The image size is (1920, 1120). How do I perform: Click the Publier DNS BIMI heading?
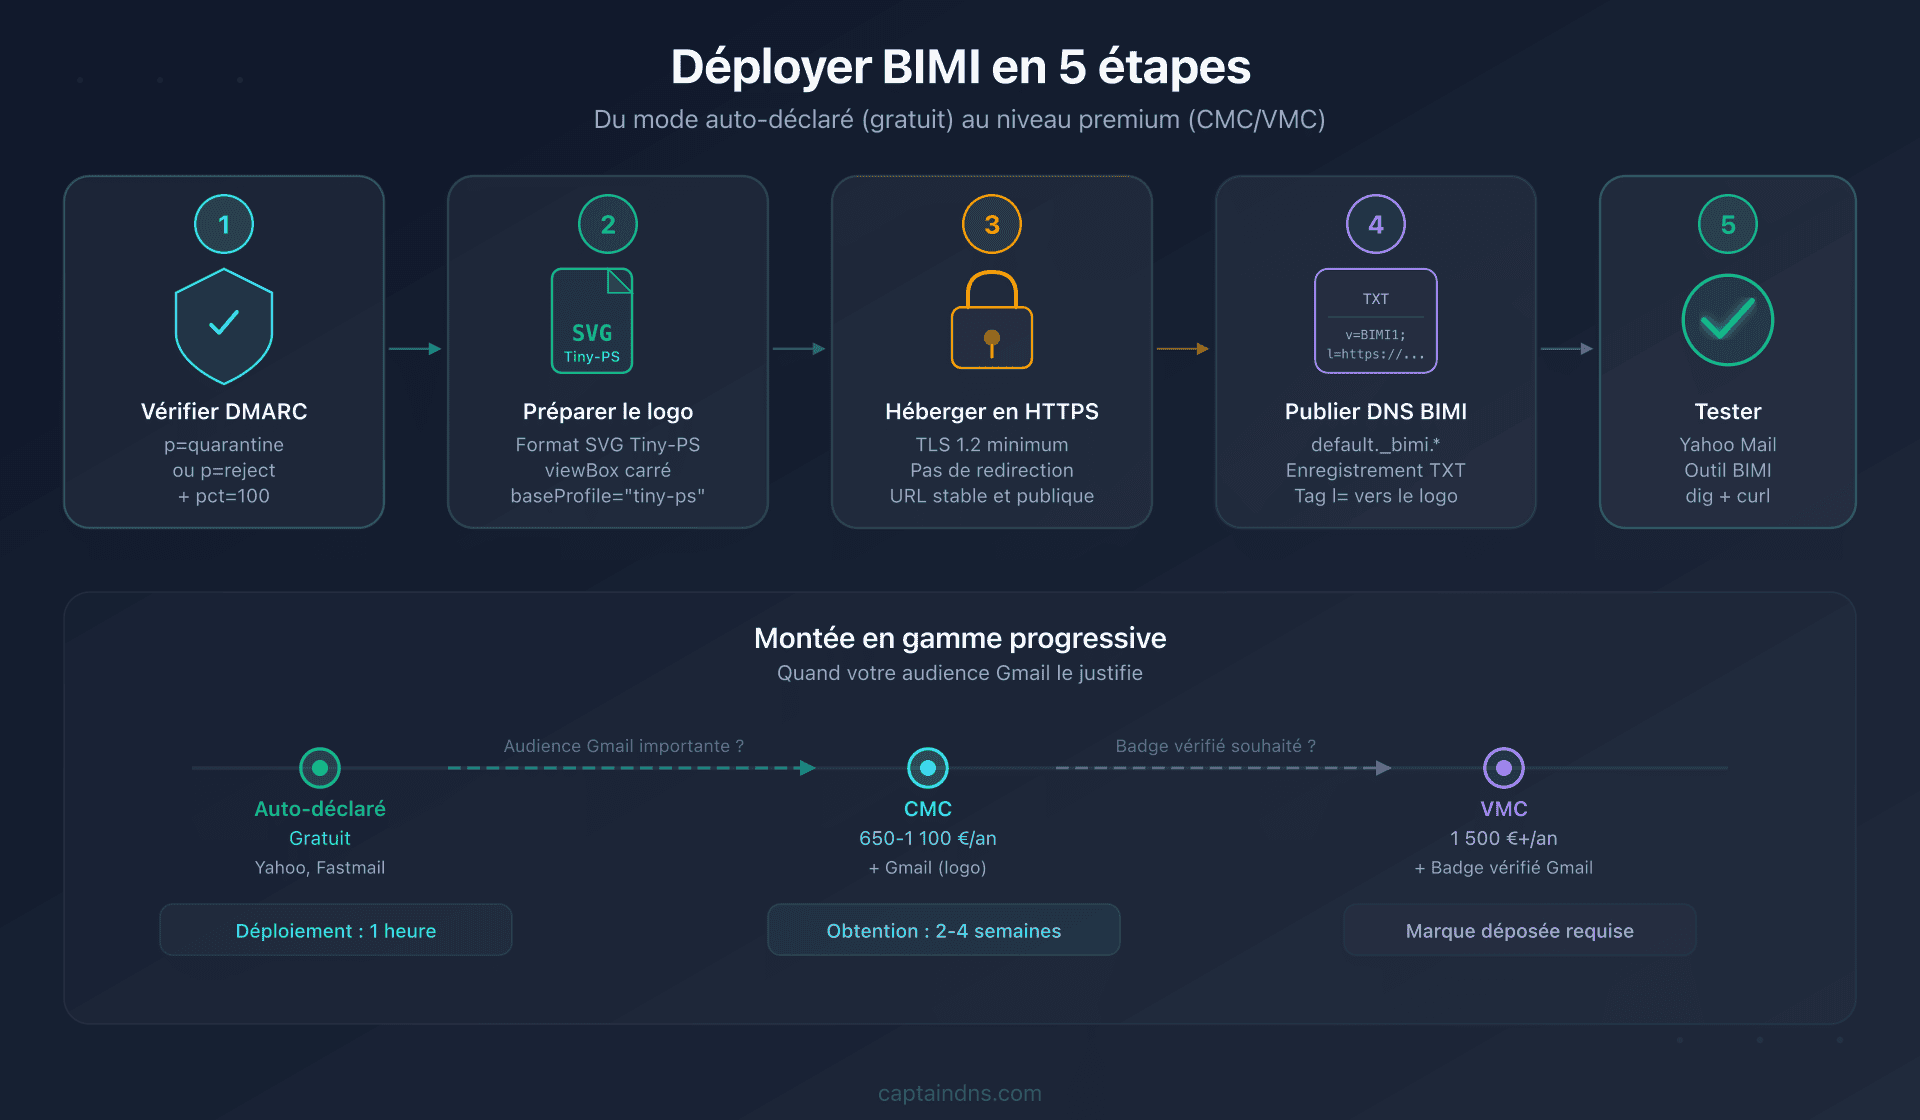tap(1376, 411)
